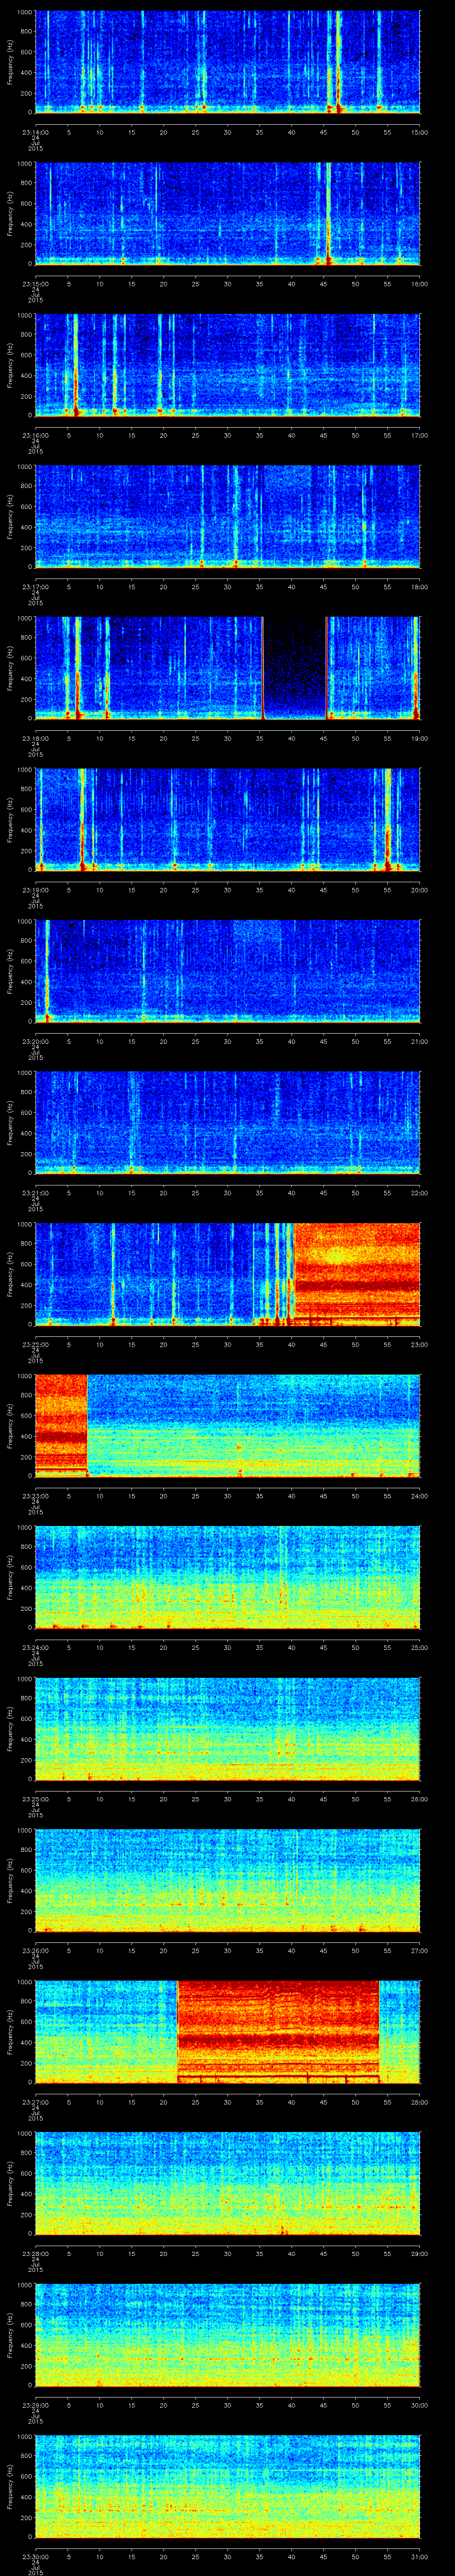Click the tall burst near 45 s in 23:15 panel
The width and height of the screenshot is (455, 2576).
pyautogui.click(x=327, y=213)
